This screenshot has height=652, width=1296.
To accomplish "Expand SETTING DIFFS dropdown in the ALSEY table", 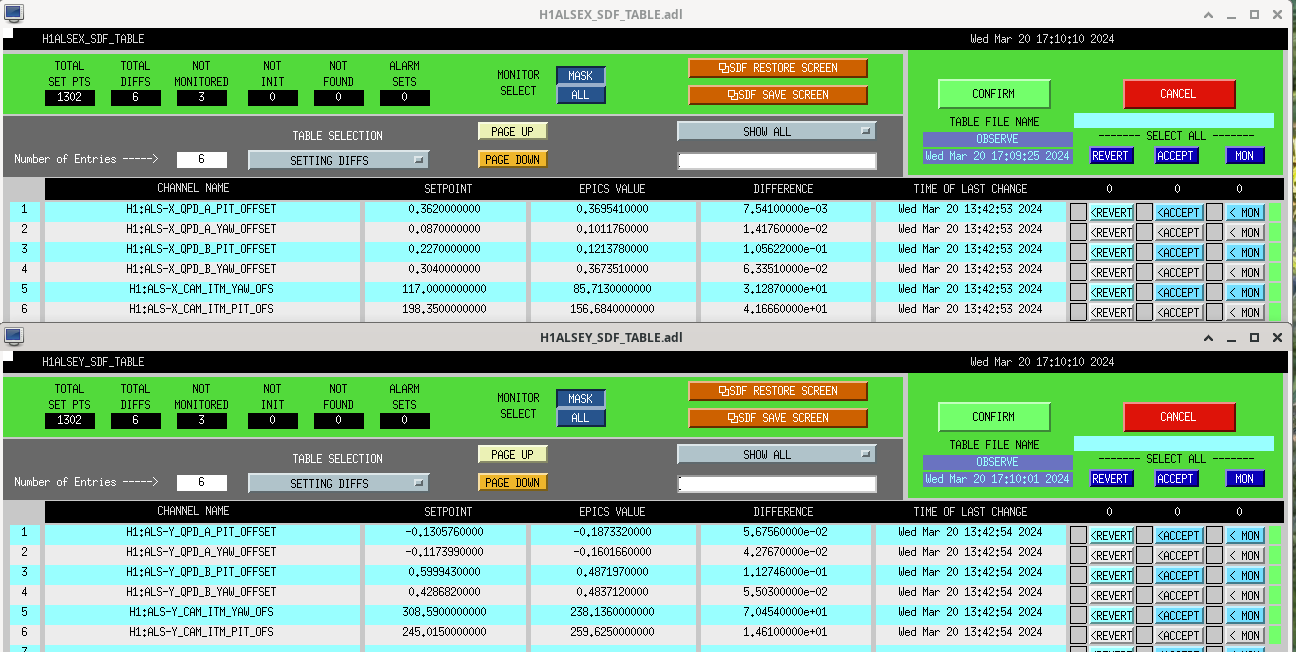I will click(338, 483).
